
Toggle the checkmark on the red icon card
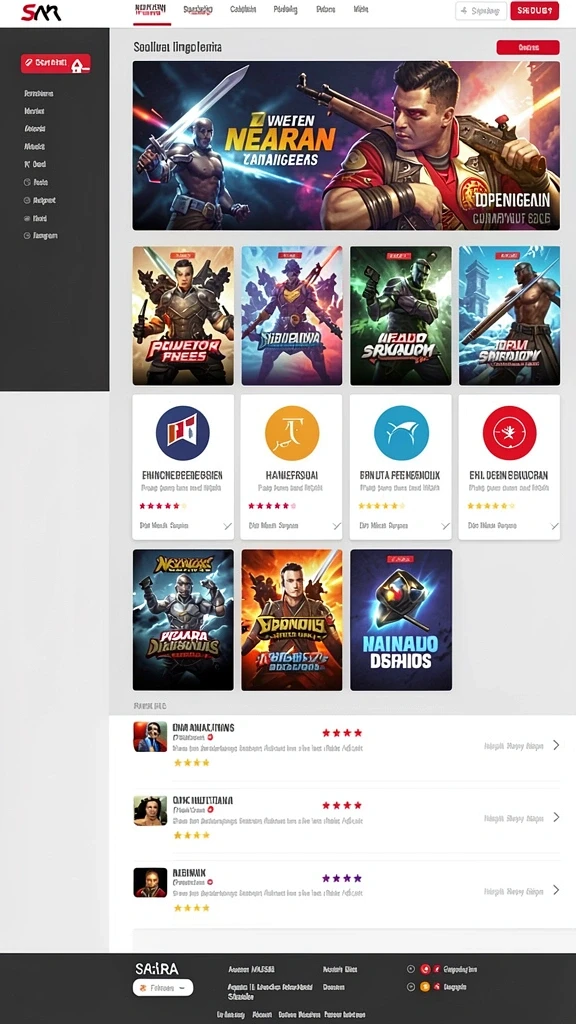pos(554,526)
